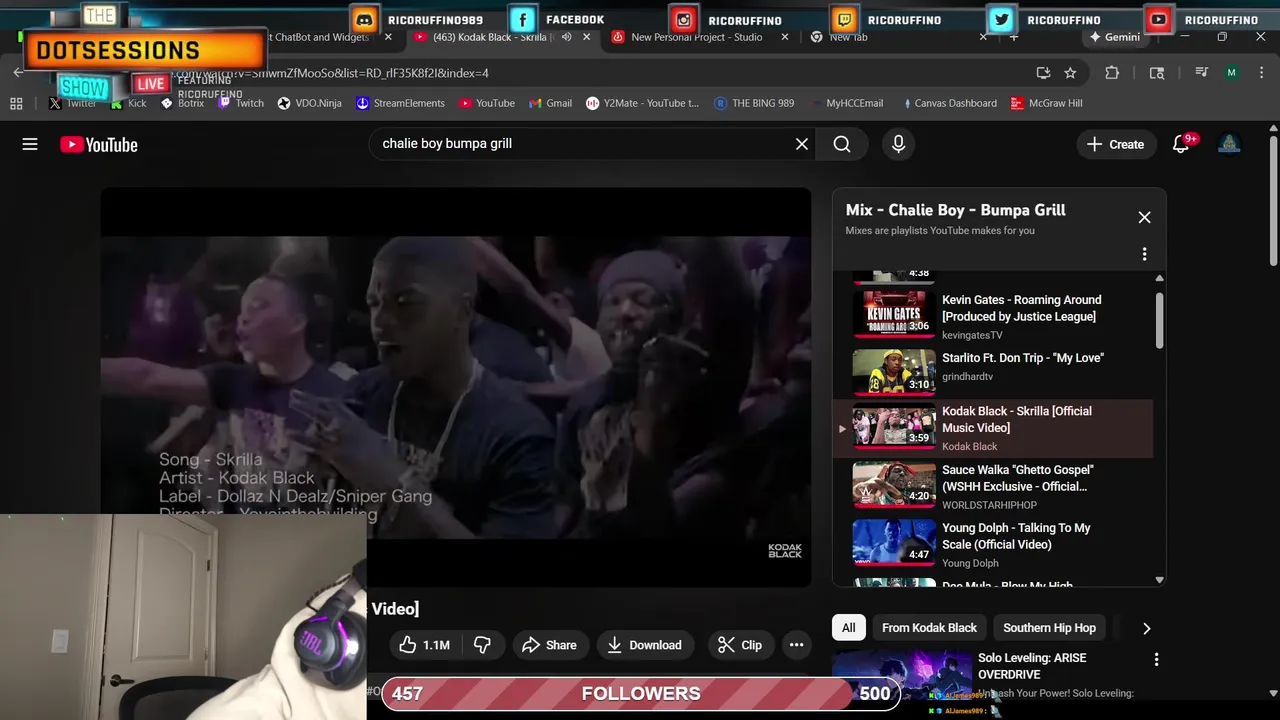Open the Chrome profile M avatar
This screenshot has height=720, width=1280.
1231,73
